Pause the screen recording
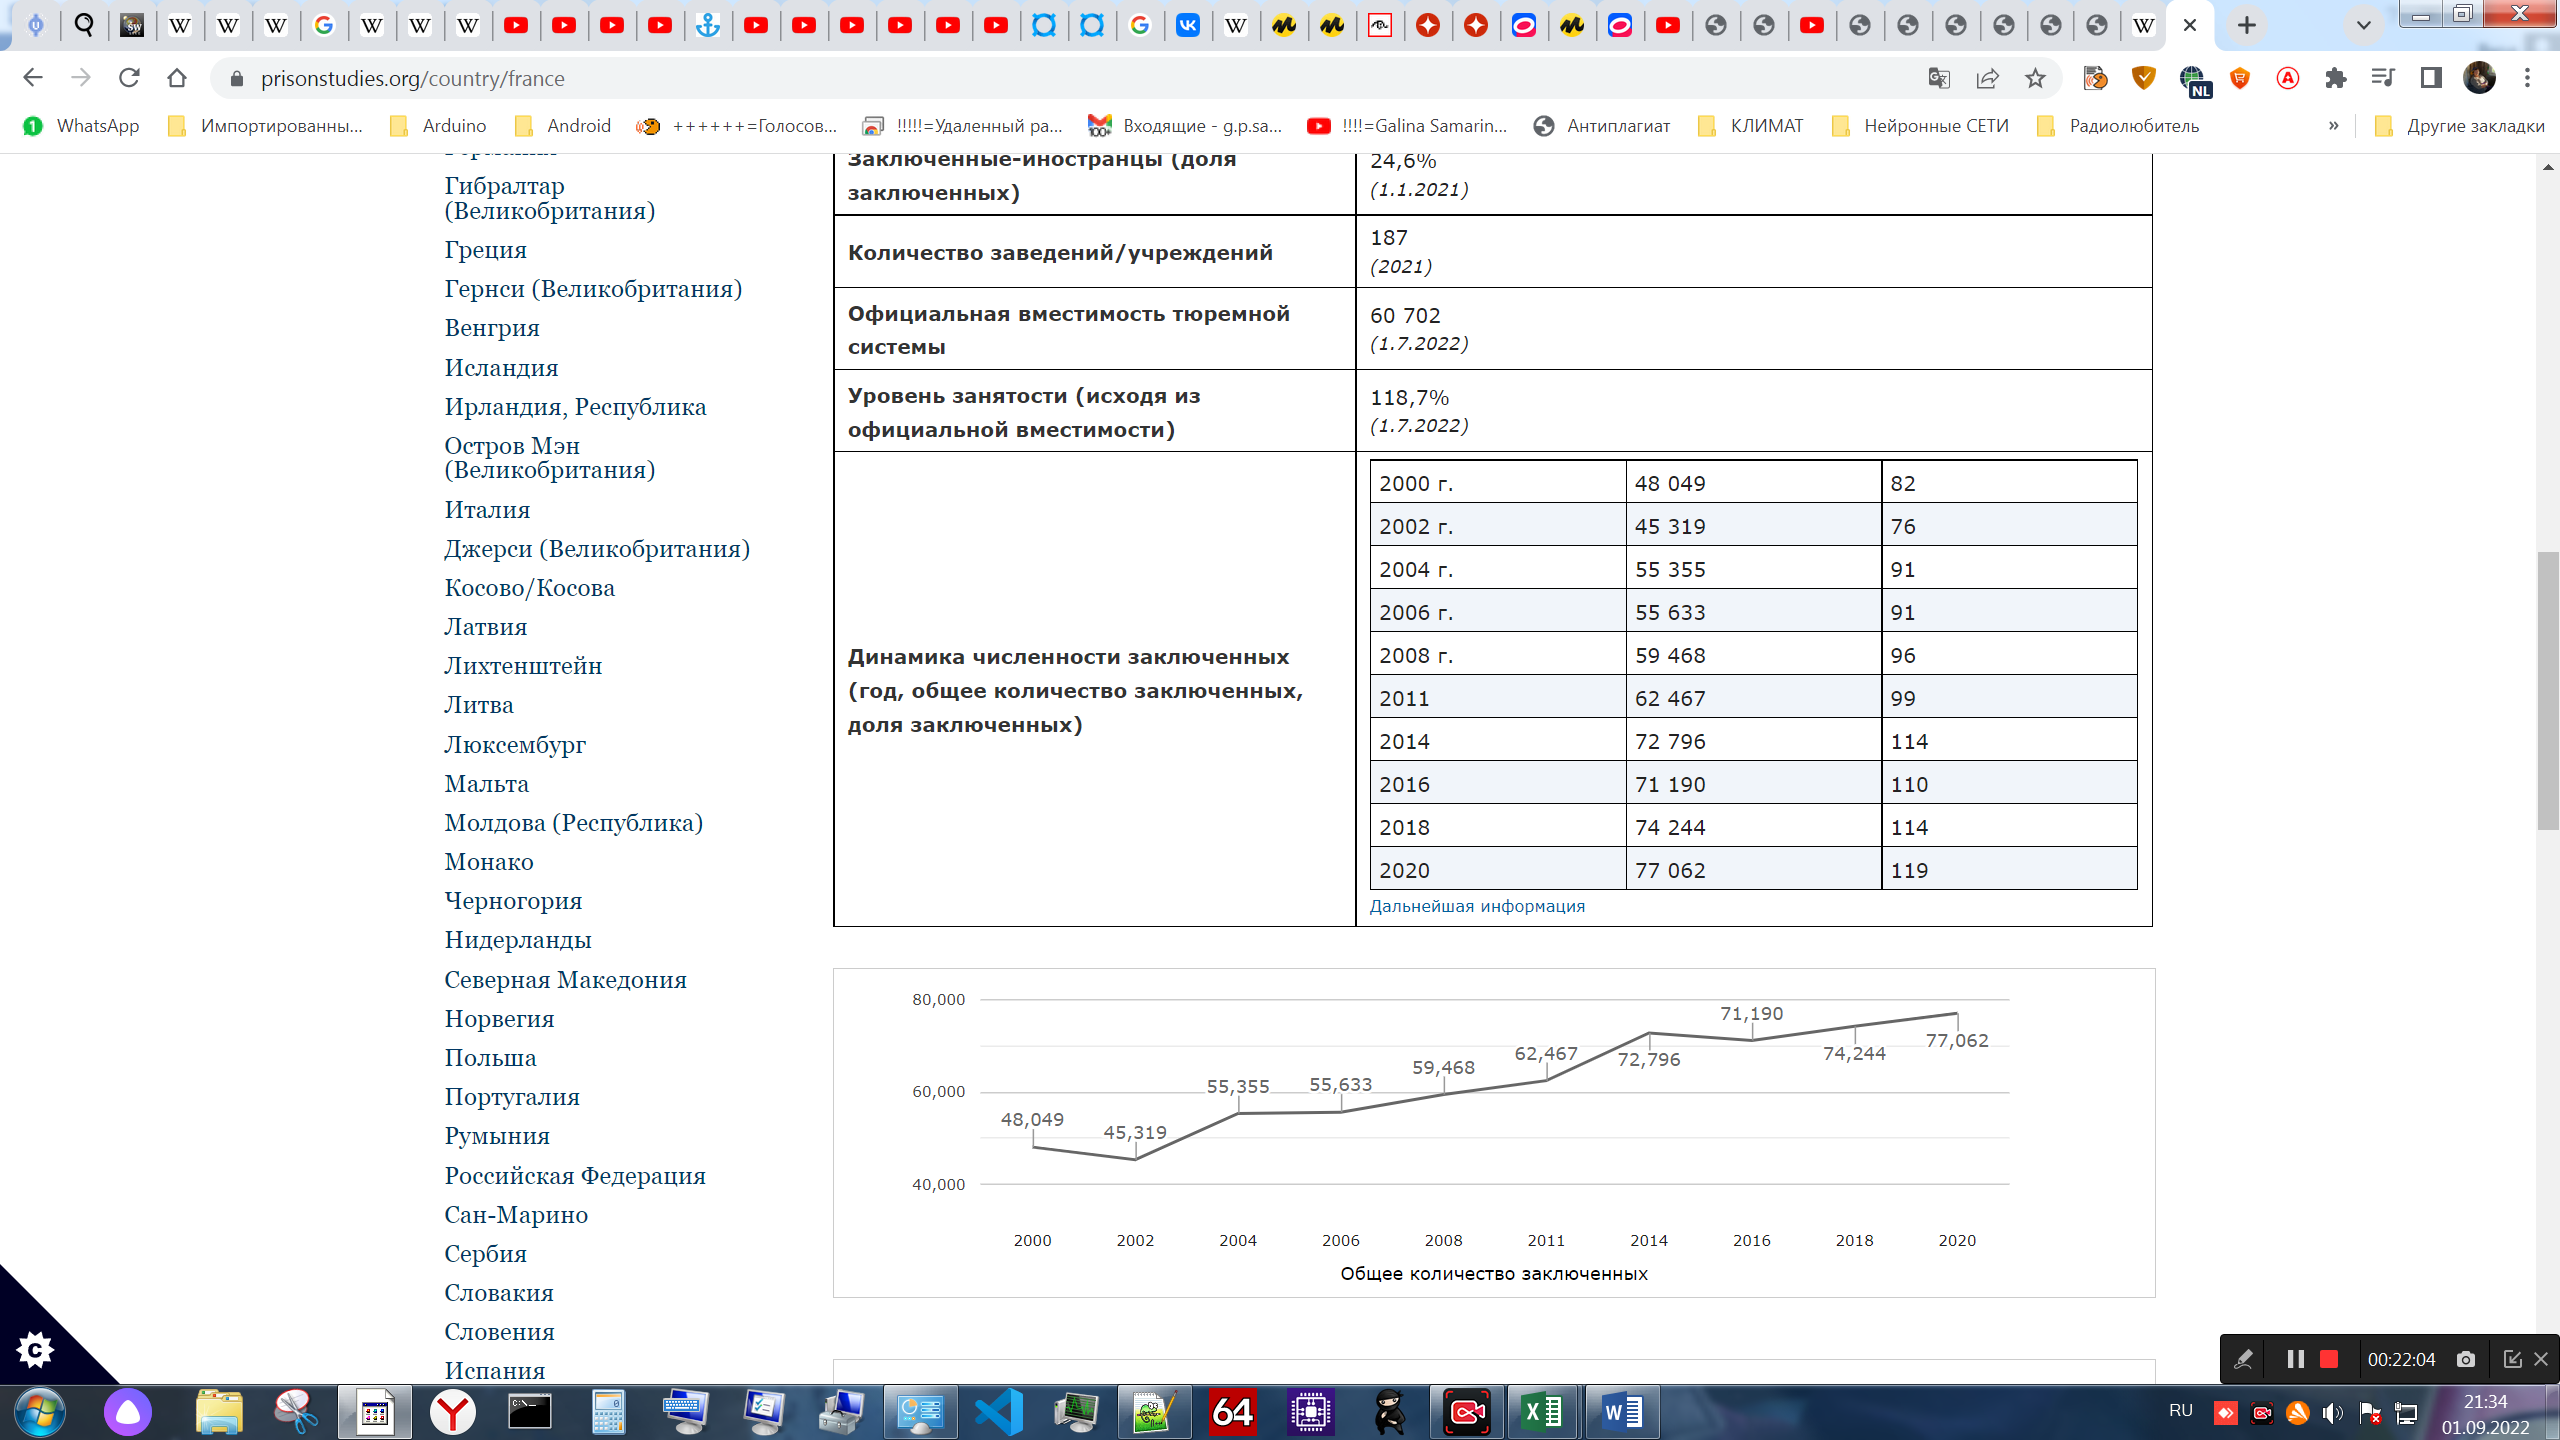Screen dimensions: 2560x1440 [2296, 1359]
